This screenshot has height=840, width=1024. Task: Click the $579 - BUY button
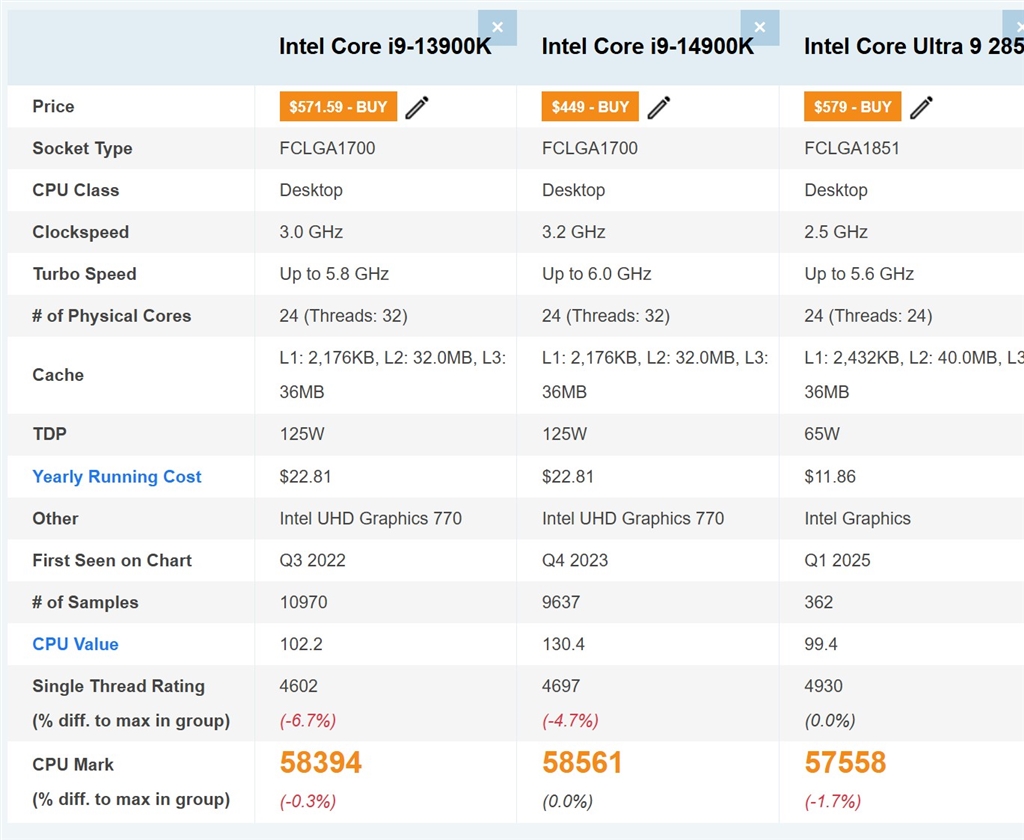tap(852, 106)
